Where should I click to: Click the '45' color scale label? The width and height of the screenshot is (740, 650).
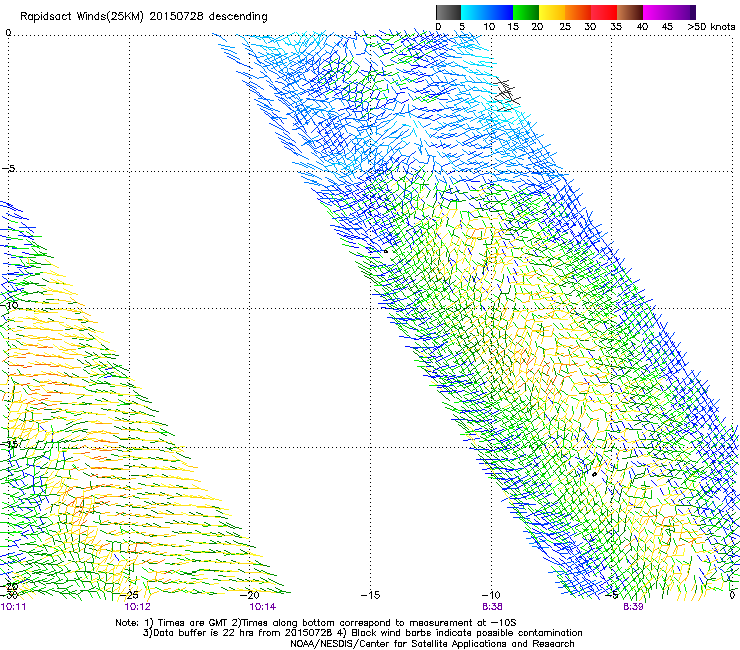[x=666, y=27]
